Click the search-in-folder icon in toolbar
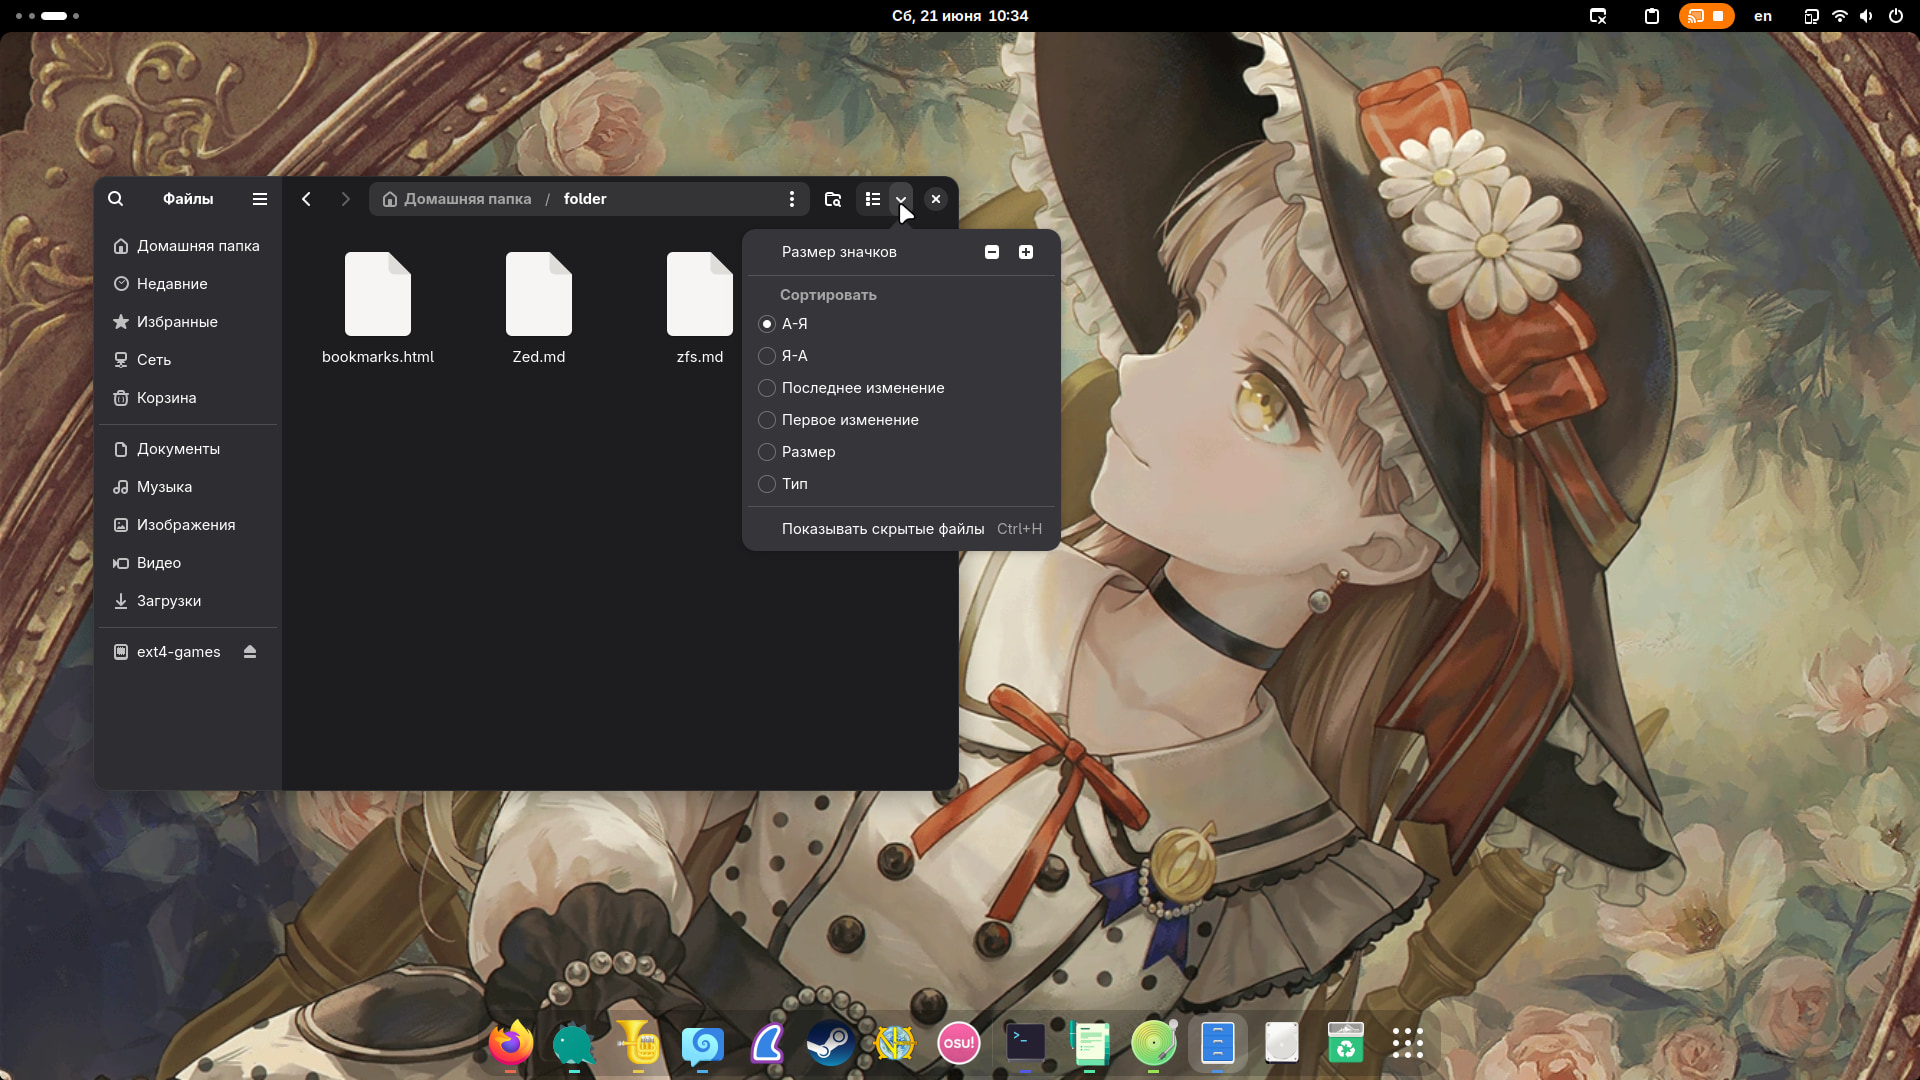The width and height of the screenshot is (1920, 1080). (x=832, y=199)
